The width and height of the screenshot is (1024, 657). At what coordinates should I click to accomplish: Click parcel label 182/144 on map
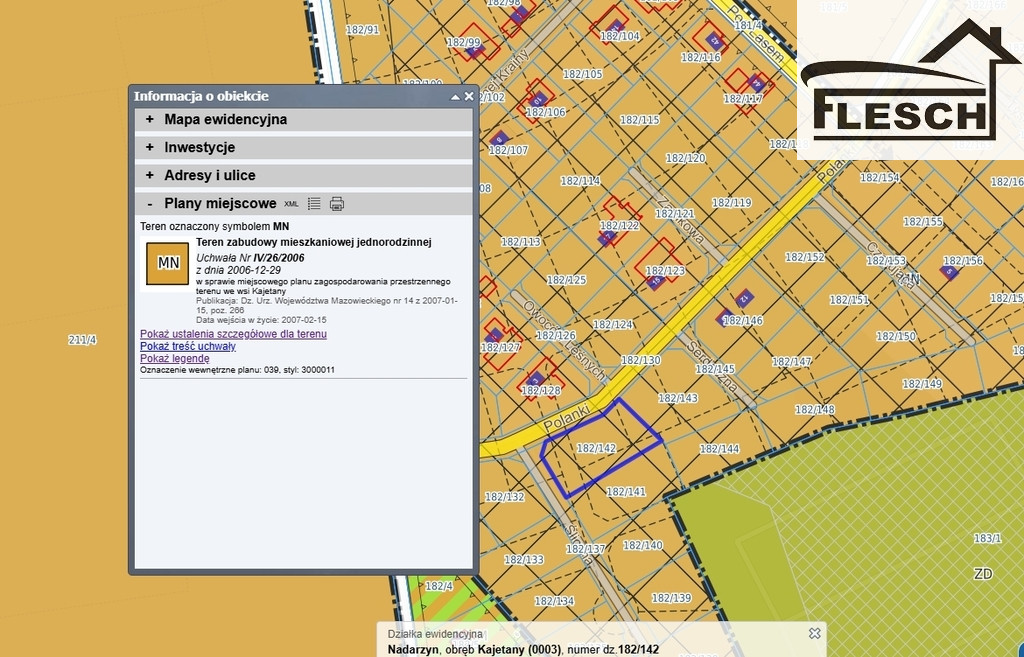[x=719, y=449]
